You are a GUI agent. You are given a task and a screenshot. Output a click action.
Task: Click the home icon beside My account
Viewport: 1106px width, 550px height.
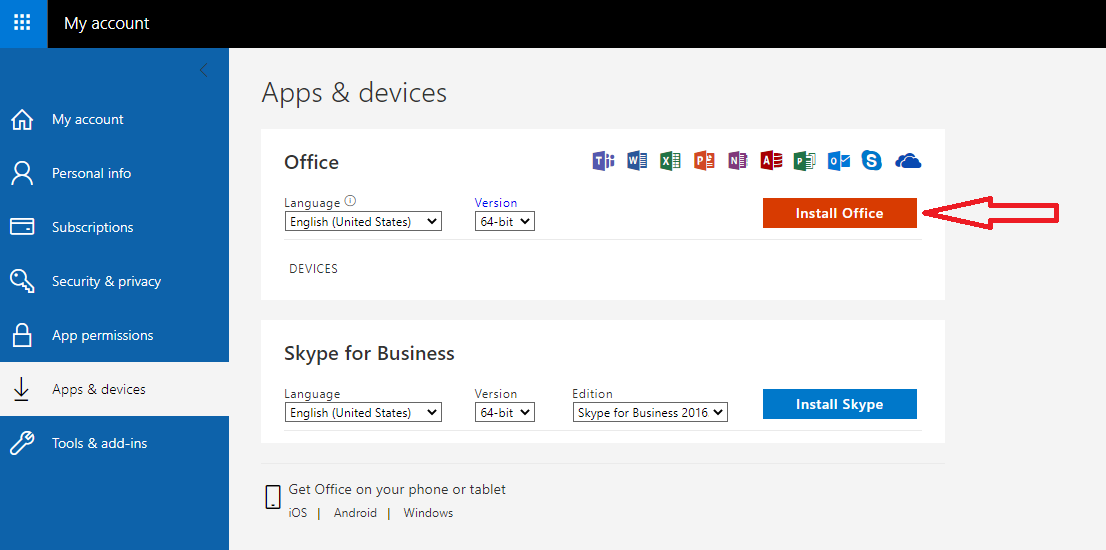23,120
